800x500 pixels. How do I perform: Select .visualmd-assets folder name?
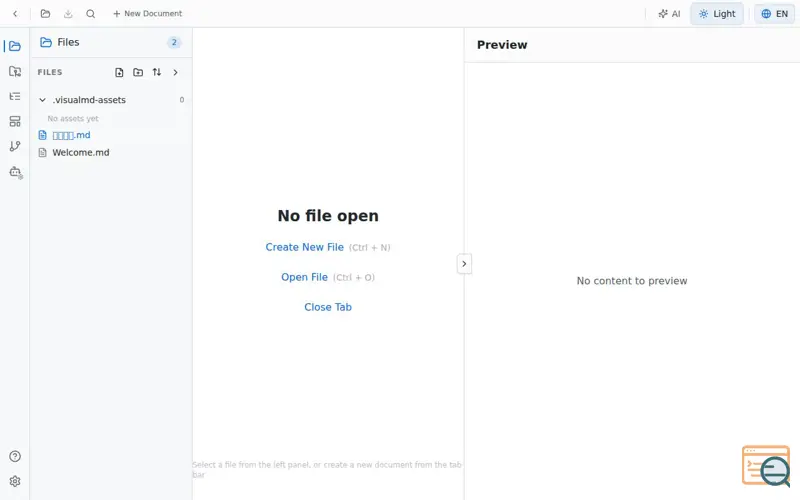coord(89,100)
